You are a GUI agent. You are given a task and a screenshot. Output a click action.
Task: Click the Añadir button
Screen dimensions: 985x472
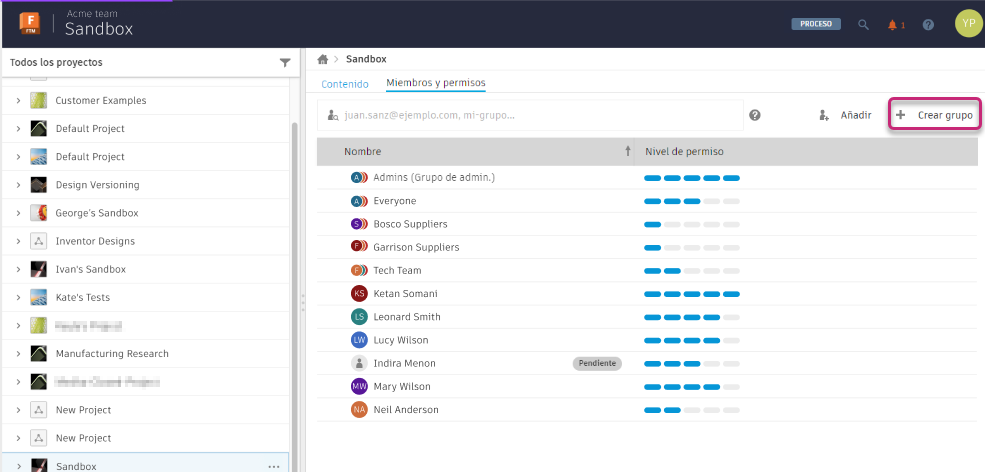(845, 115)
